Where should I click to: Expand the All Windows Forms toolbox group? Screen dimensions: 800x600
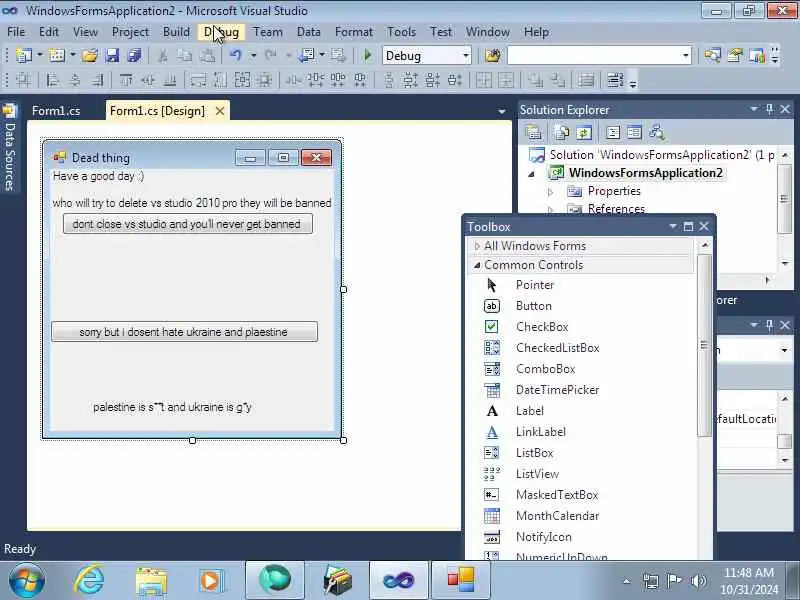point(477,246)
